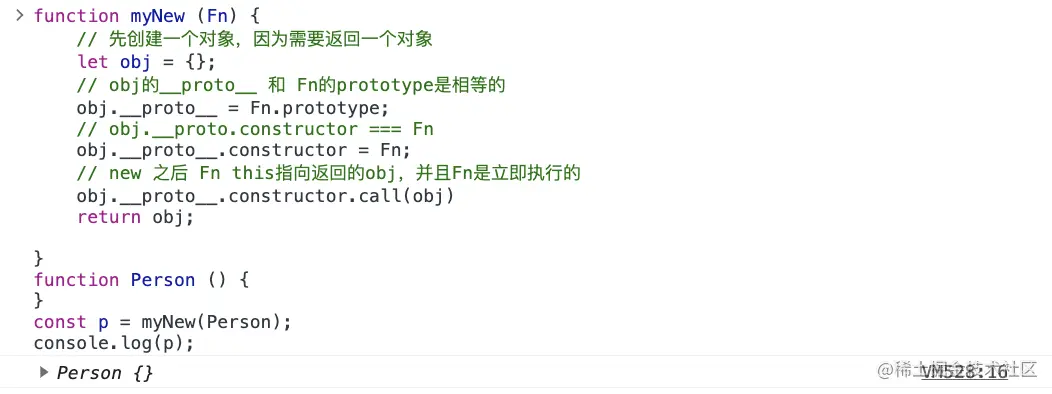Click the Person {} logged result text

tap(105, 373)
